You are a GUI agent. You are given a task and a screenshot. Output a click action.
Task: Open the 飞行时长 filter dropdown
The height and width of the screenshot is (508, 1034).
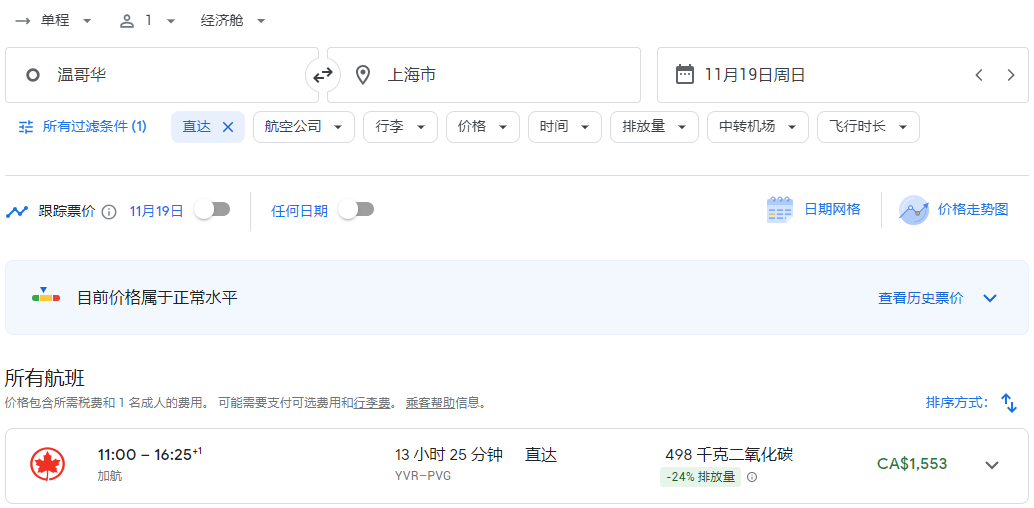pos(868,127)
